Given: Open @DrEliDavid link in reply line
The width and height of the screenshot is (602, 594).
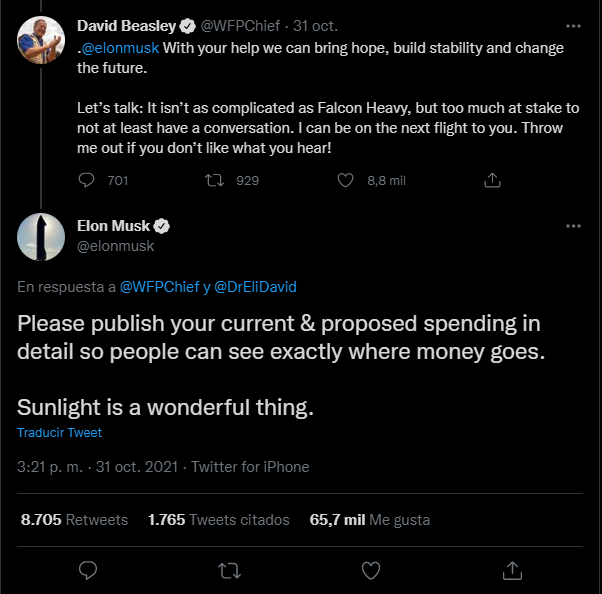Looking at the screenshot, I should click(255, 287).
